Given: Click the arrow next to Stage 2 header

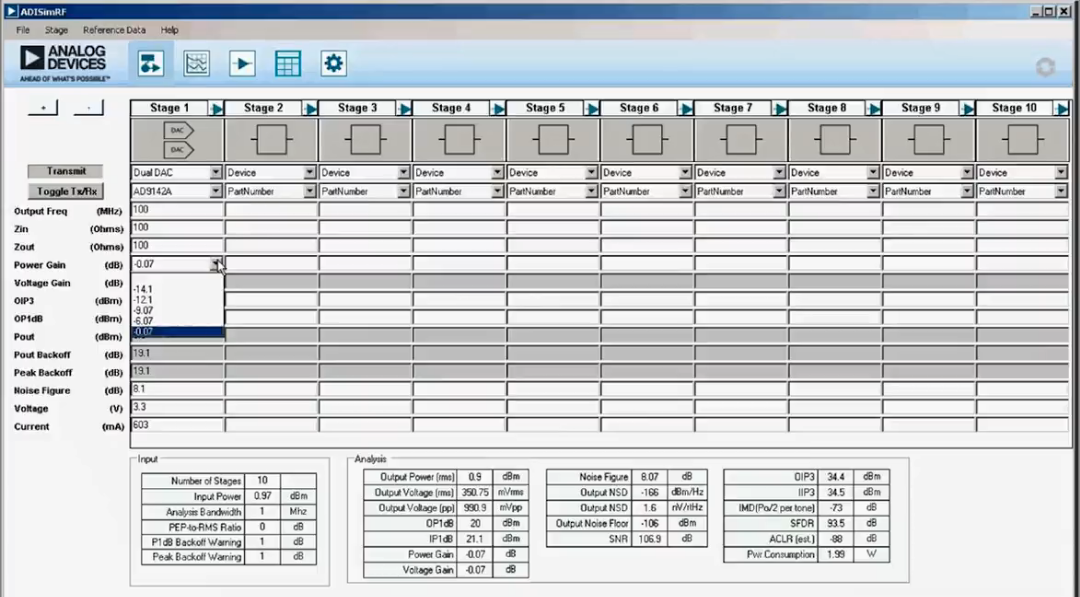Looking at the screenshot, I should (310, 108).
